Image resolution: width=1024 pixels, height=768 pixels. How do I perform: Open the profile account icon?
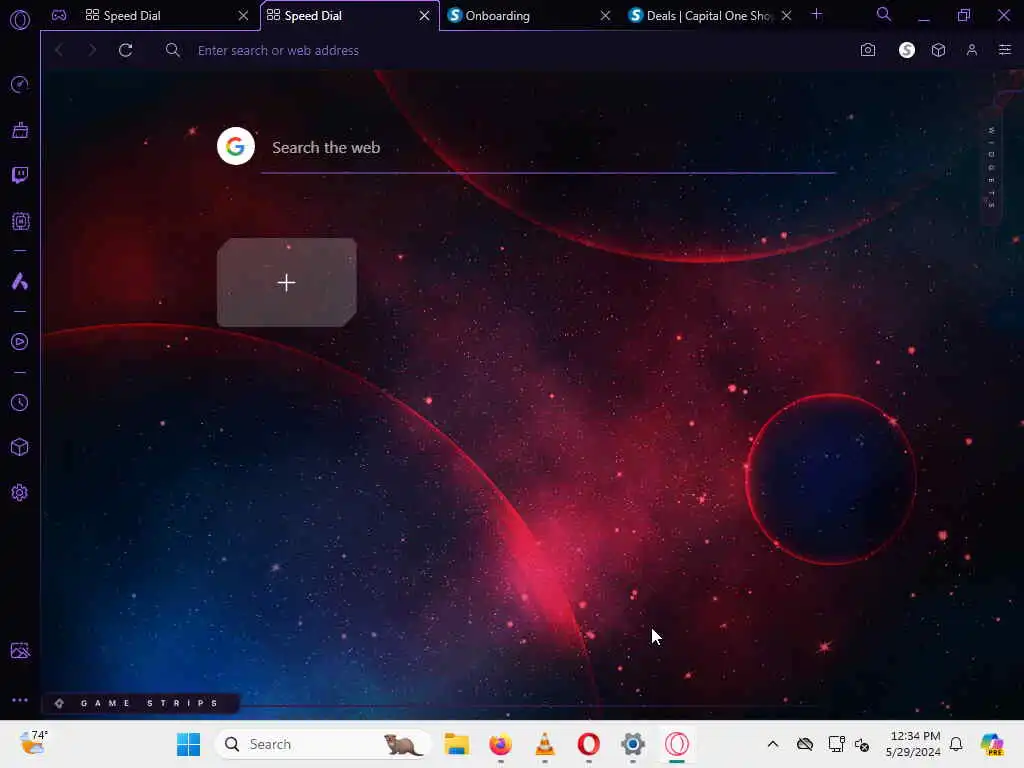click(x=972, y=50)
